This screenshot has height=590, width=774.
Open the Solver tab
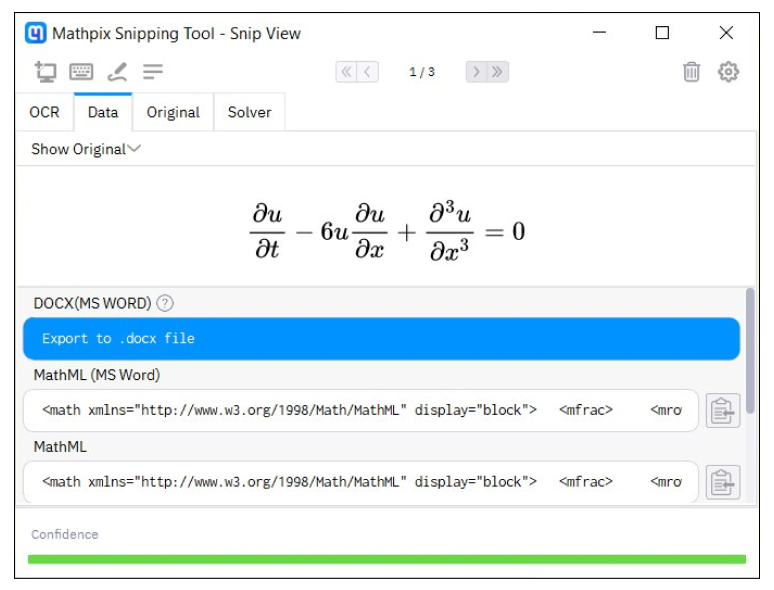click(x=249, y=112)
